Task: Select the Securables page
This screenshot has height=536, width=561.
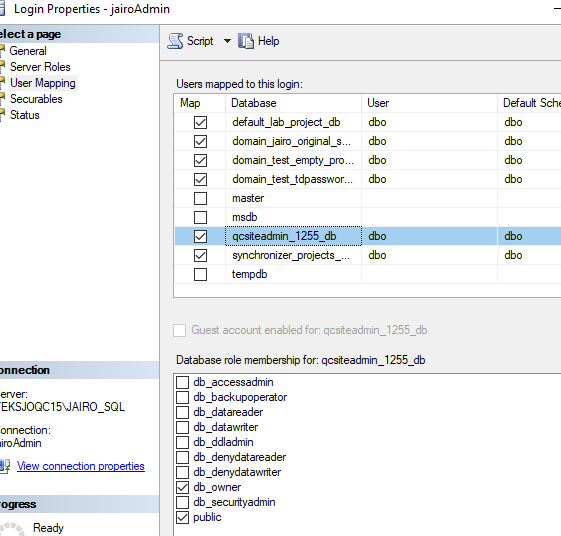Action: tap(36, 99)
